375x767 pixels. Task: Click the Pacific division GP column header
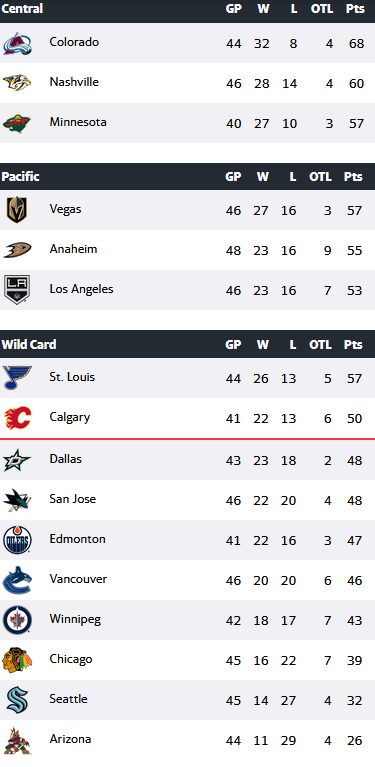click(x=233, y=177)
